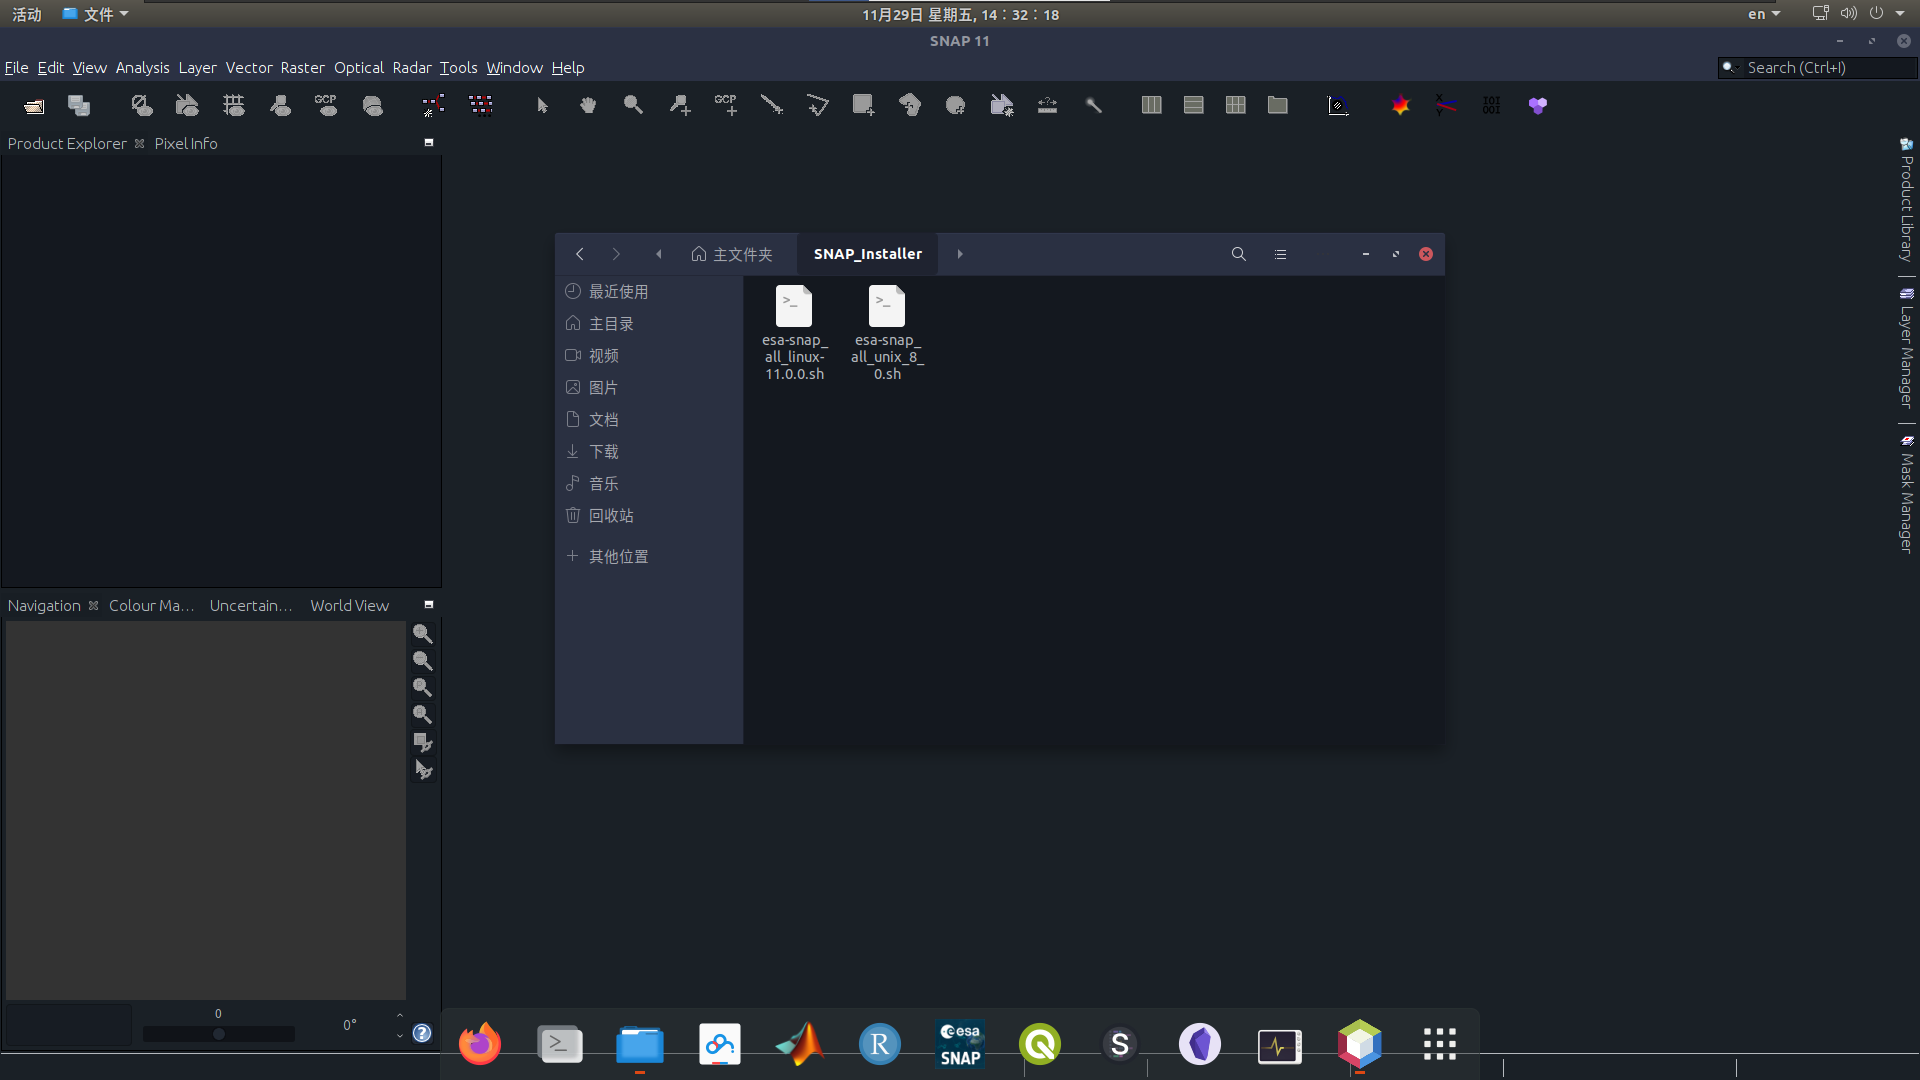
Task: Open the Help menu
Action: tap(568, 68)
